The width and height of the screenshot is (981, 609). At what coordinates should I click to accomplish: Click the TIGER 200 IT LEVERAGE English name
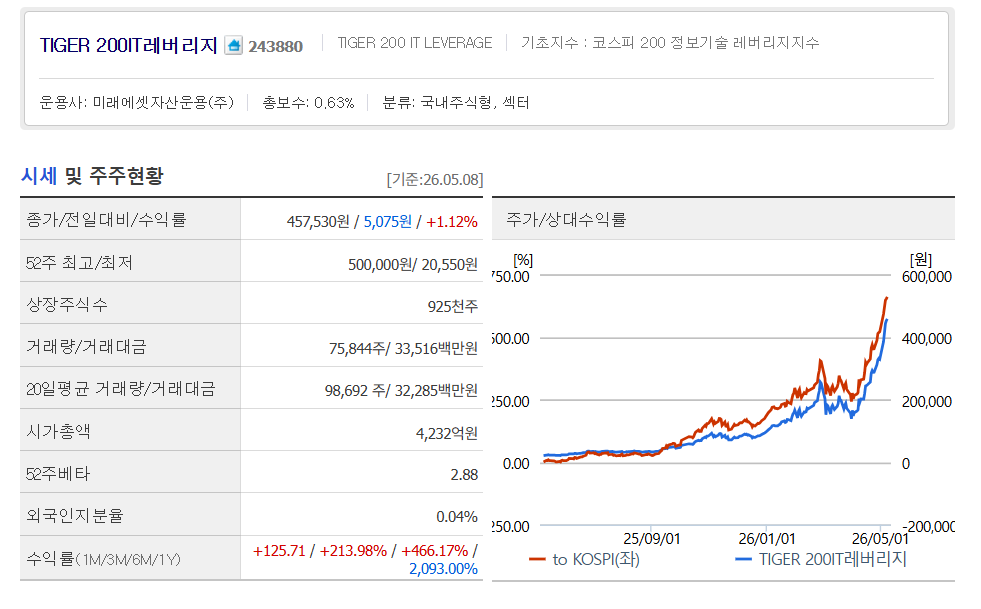[x=415, y=43]
